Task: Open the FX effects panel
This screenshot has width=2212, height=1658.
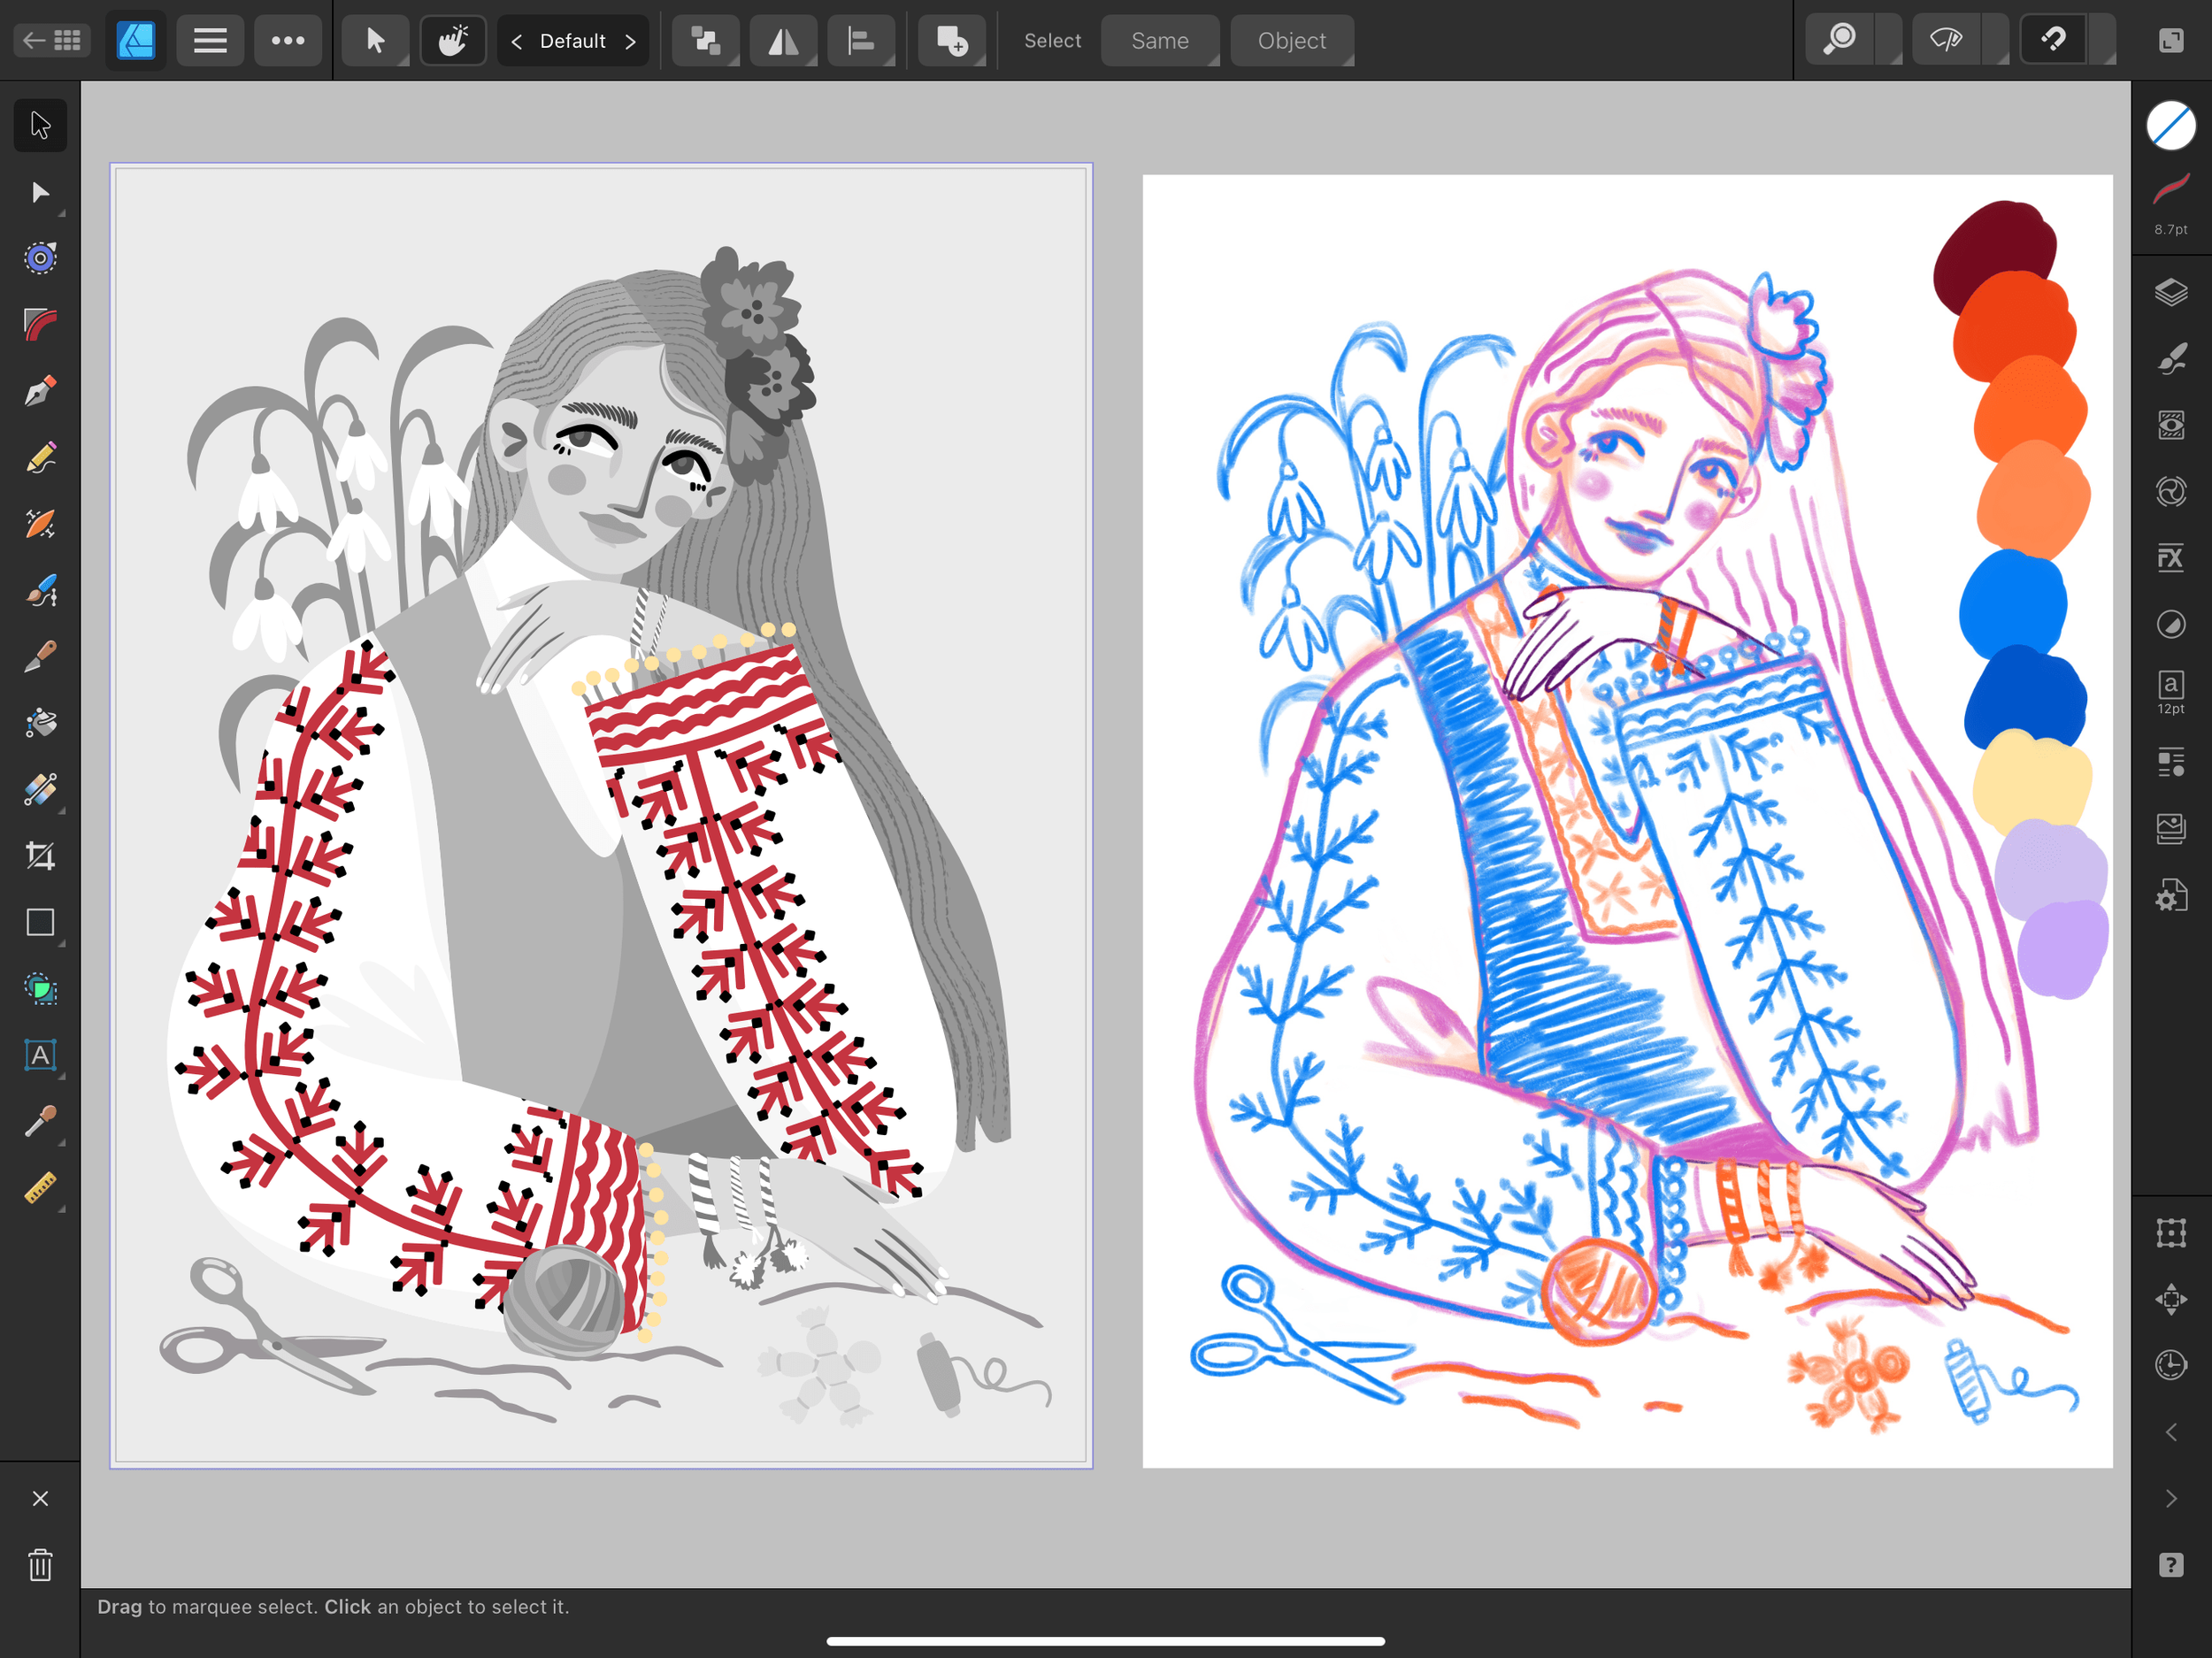Action: click(2172, 557)
